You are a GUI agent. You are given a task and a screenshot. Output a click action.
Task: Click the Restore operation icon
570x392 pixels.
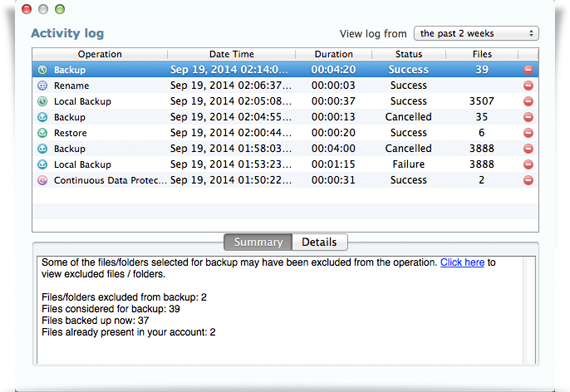(x=43, y=133)
